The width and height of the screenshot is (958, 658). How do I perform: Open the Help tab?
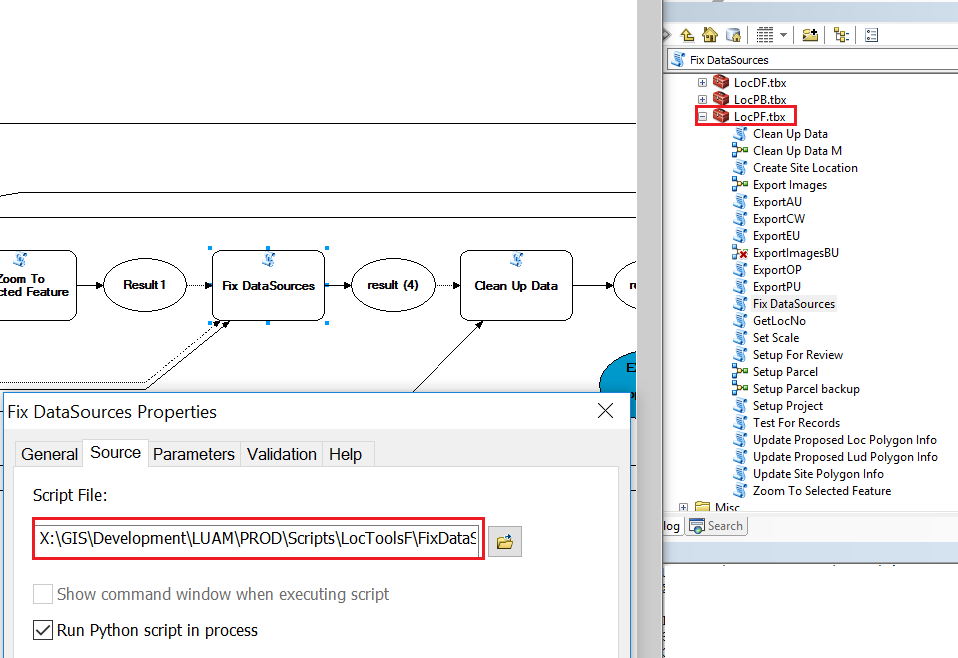coord(345,455)
